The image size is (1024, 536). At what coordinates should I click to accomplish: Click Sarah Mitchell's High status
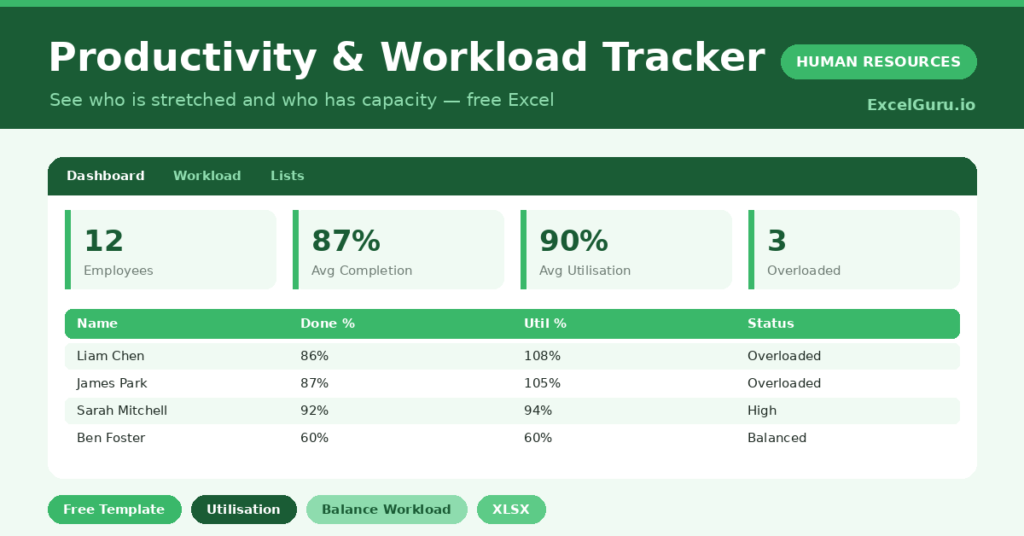[762, 411]
